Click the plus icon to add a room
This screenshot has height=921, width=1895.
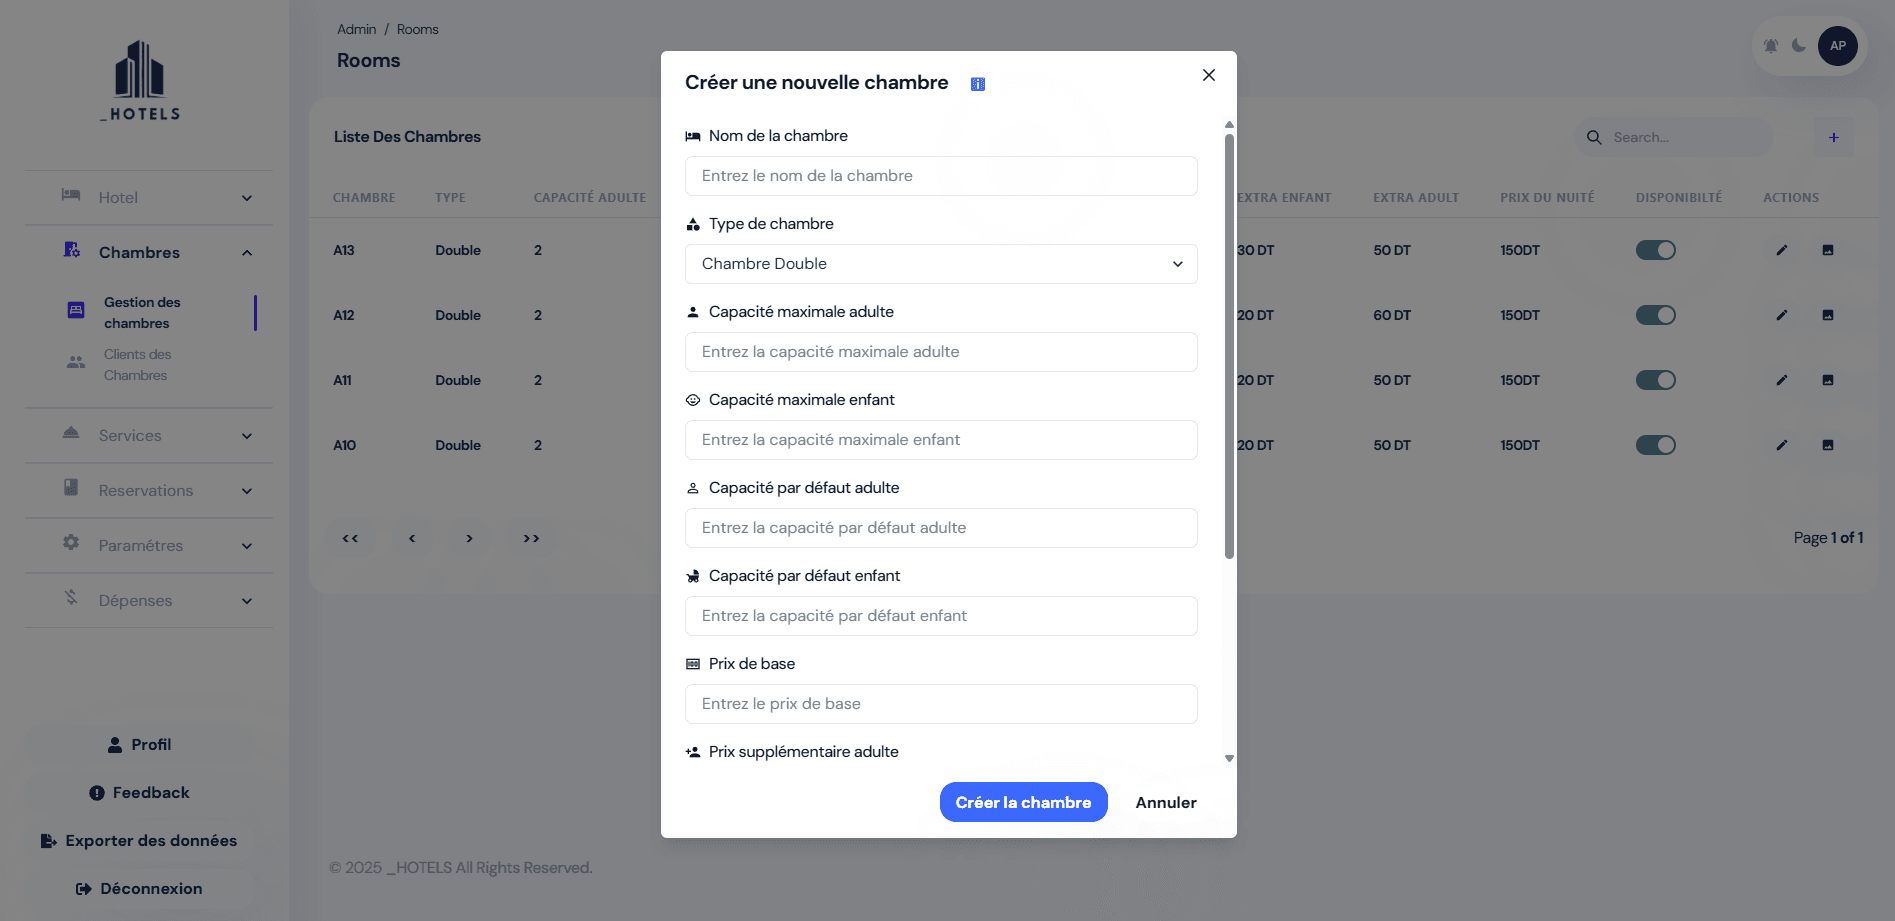point(1834,138)
